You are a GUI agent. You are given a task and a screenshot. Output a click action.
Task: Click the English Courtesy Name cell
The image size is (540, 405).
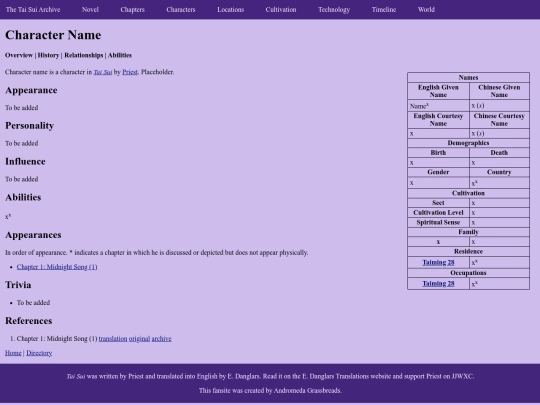pos(438,120)
